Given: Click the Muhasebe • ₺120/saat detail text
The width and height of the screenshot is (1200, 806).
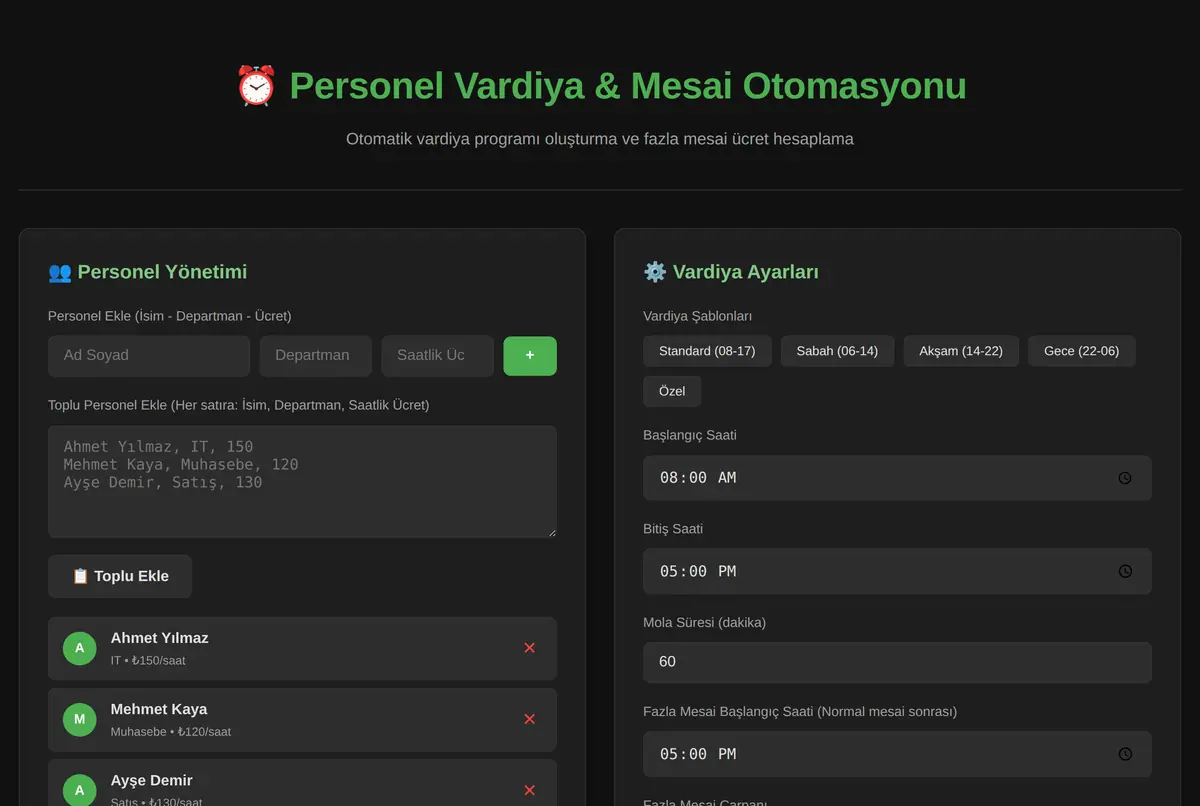Looking at the screenshot, I should [x=171, y=732].
